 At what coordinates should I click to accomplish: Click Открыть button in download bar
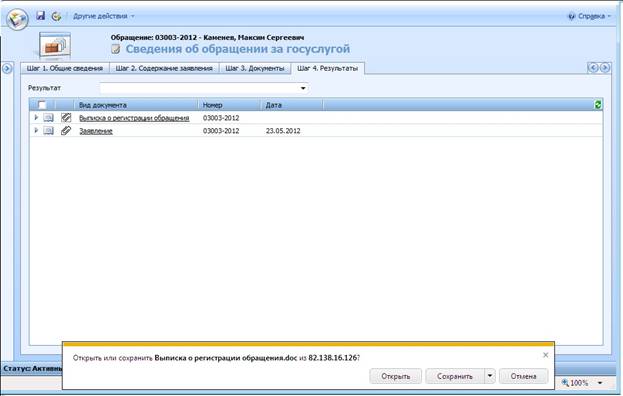click(x=395, y=376)
